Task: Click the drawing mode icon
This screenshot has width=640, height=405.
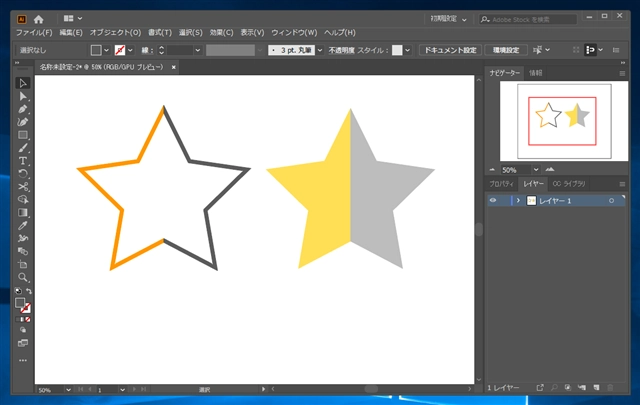Action: 23,330
